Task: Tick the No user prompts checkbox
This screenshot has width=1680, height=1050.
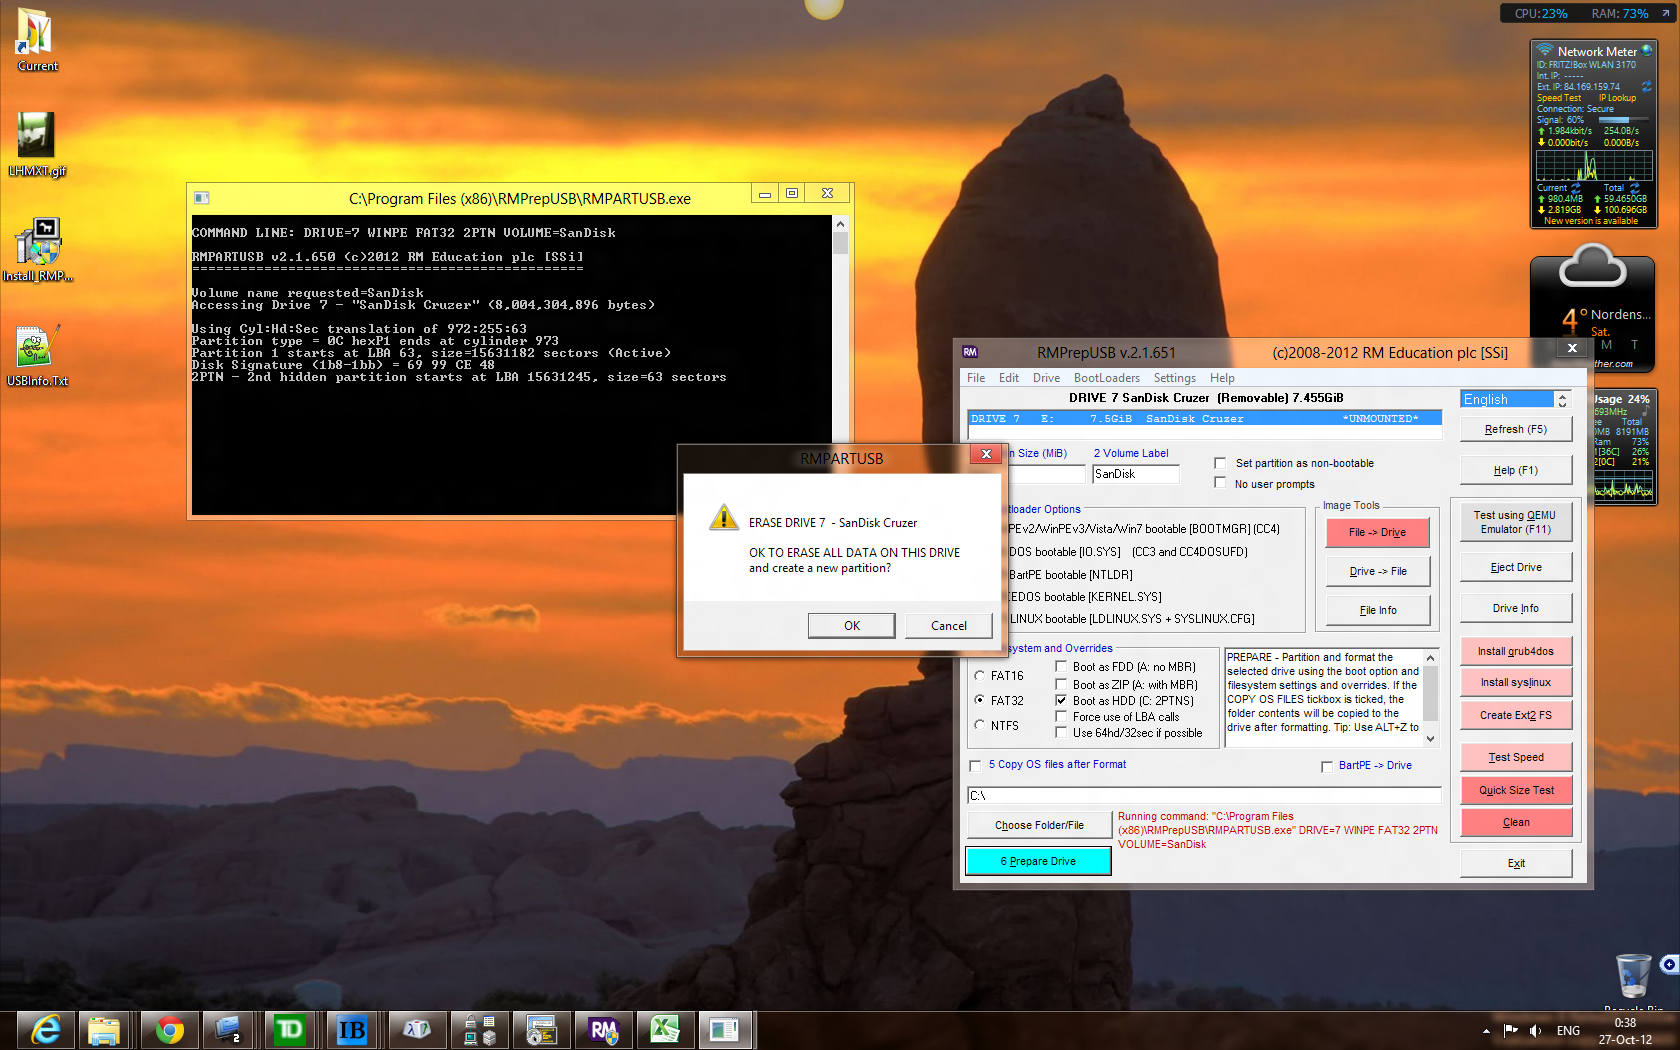Action: tap(1220, 483)
